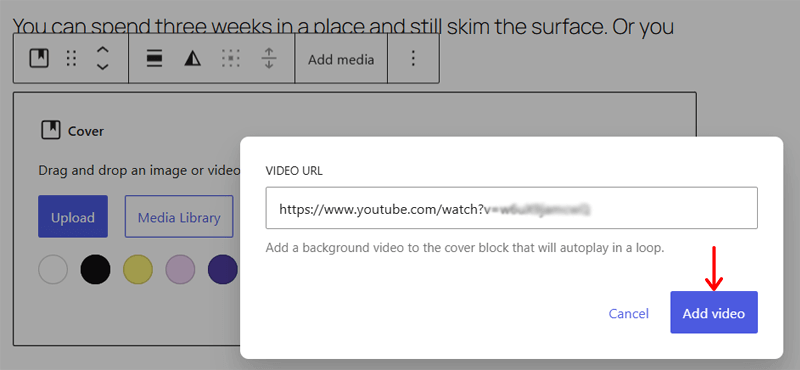Viewport: 800px width, 370px height.
Task: Select the black color swatch
Action: tap(95, 269)
